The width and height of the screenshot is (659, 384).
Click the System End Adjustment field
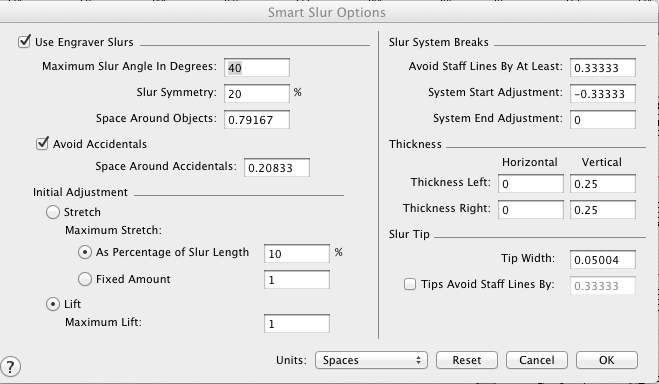point(603,120)
